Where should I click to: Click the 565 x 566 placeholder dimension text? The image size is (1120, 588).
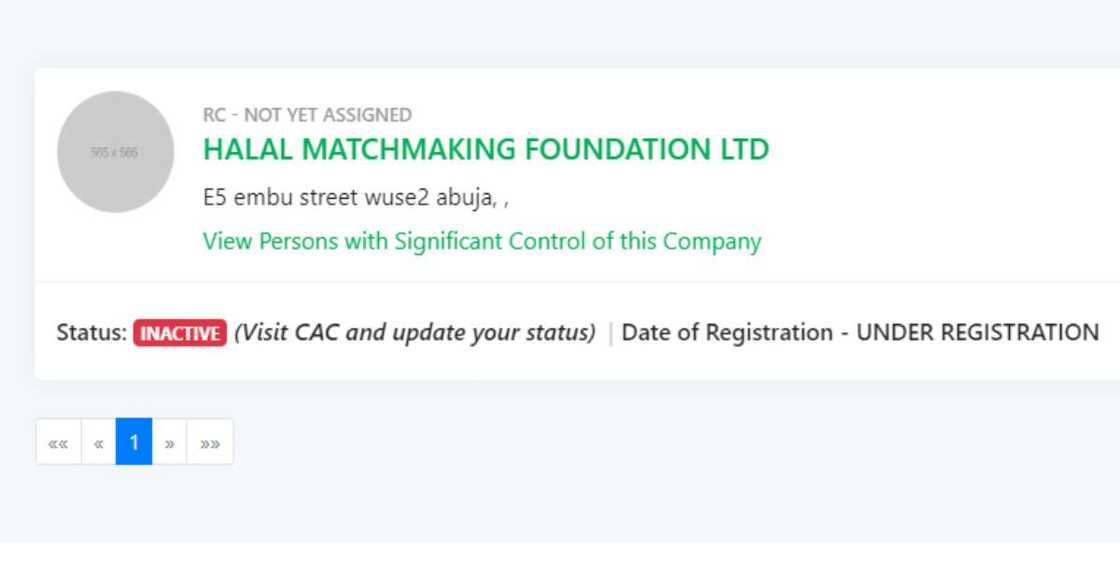[114, 153]
